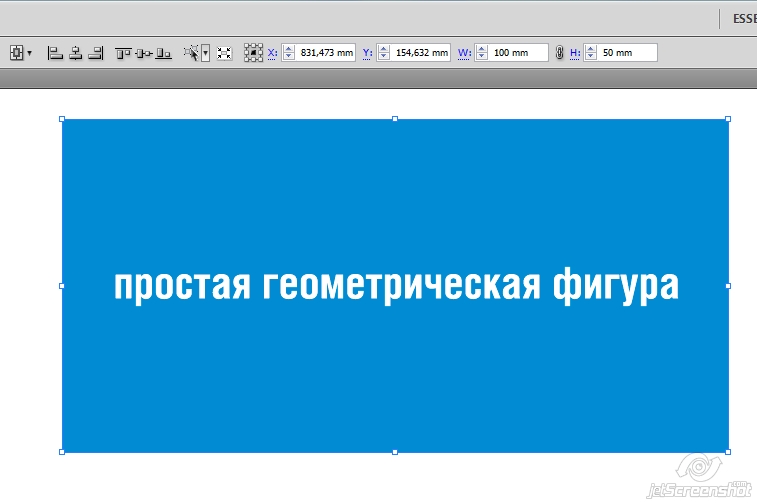Click the bottom-right selection handle of rectangle

[728, 452]
